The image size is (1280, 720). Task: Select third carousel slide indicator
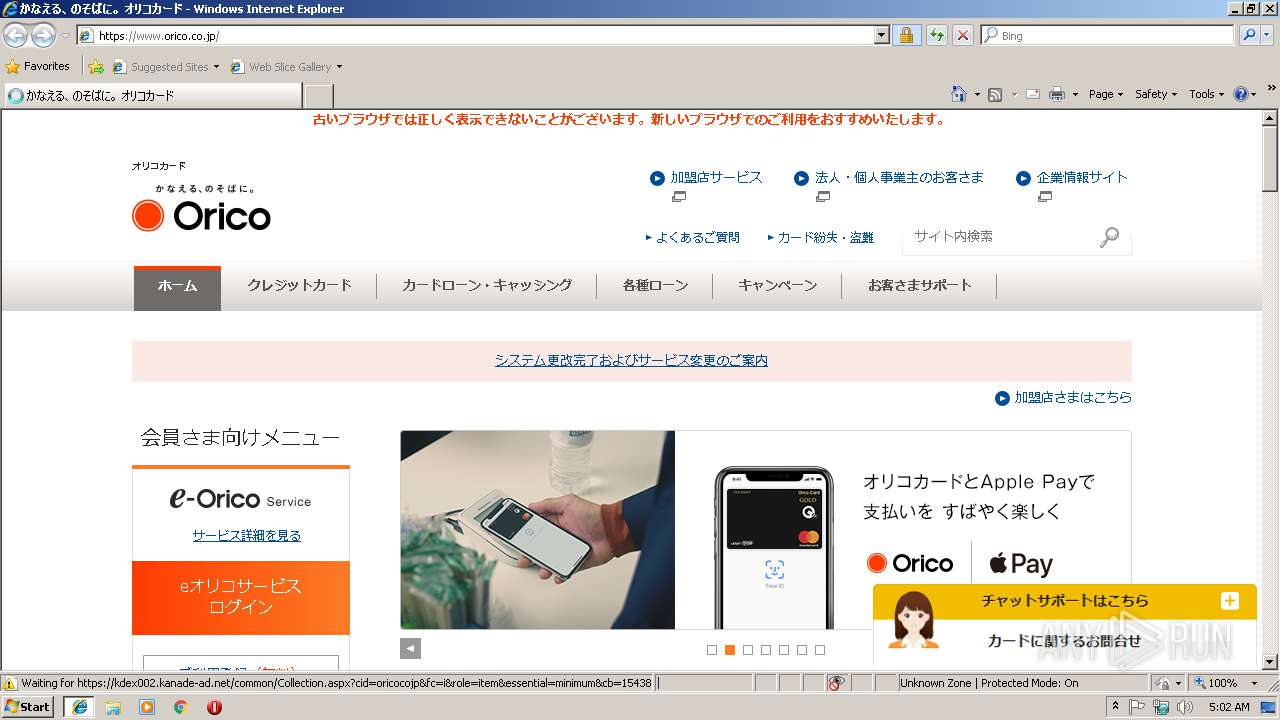tap(748, 650)
